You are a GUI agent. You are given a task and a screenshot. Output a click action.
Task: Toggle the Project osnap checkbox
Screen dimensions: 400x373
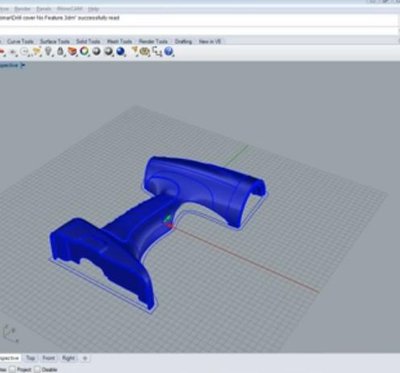(x=12, y=369)
